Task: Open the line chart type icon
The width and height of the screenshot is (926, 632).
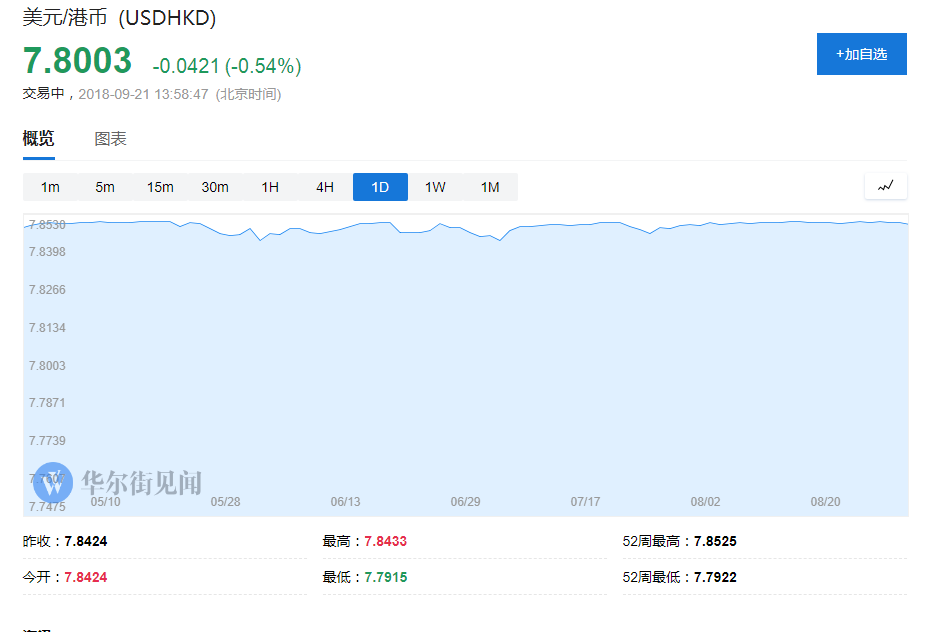Action: point(885,186)
